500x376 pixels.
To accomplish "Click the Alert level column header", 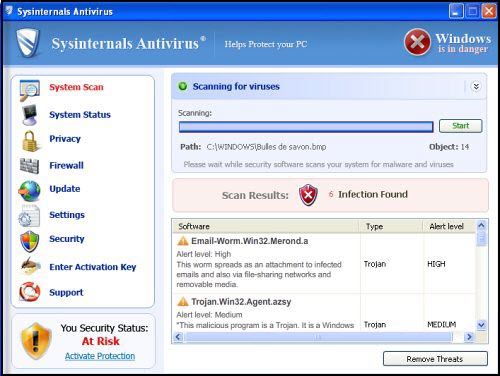I will point(449,226).
